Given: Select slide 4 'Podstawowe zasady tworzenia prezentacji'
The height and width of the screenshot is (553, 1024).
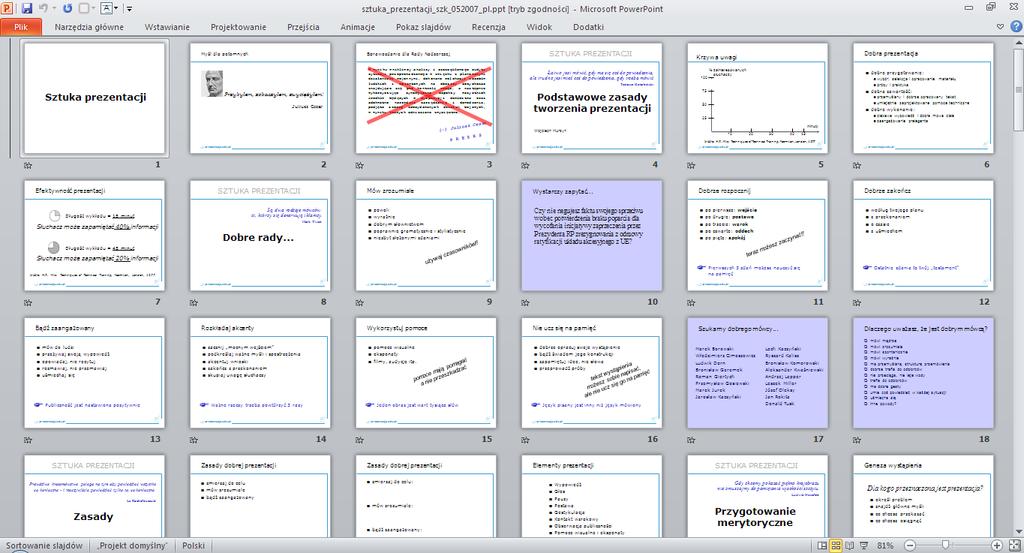Looking at the screenshot, I should (592, 98).
